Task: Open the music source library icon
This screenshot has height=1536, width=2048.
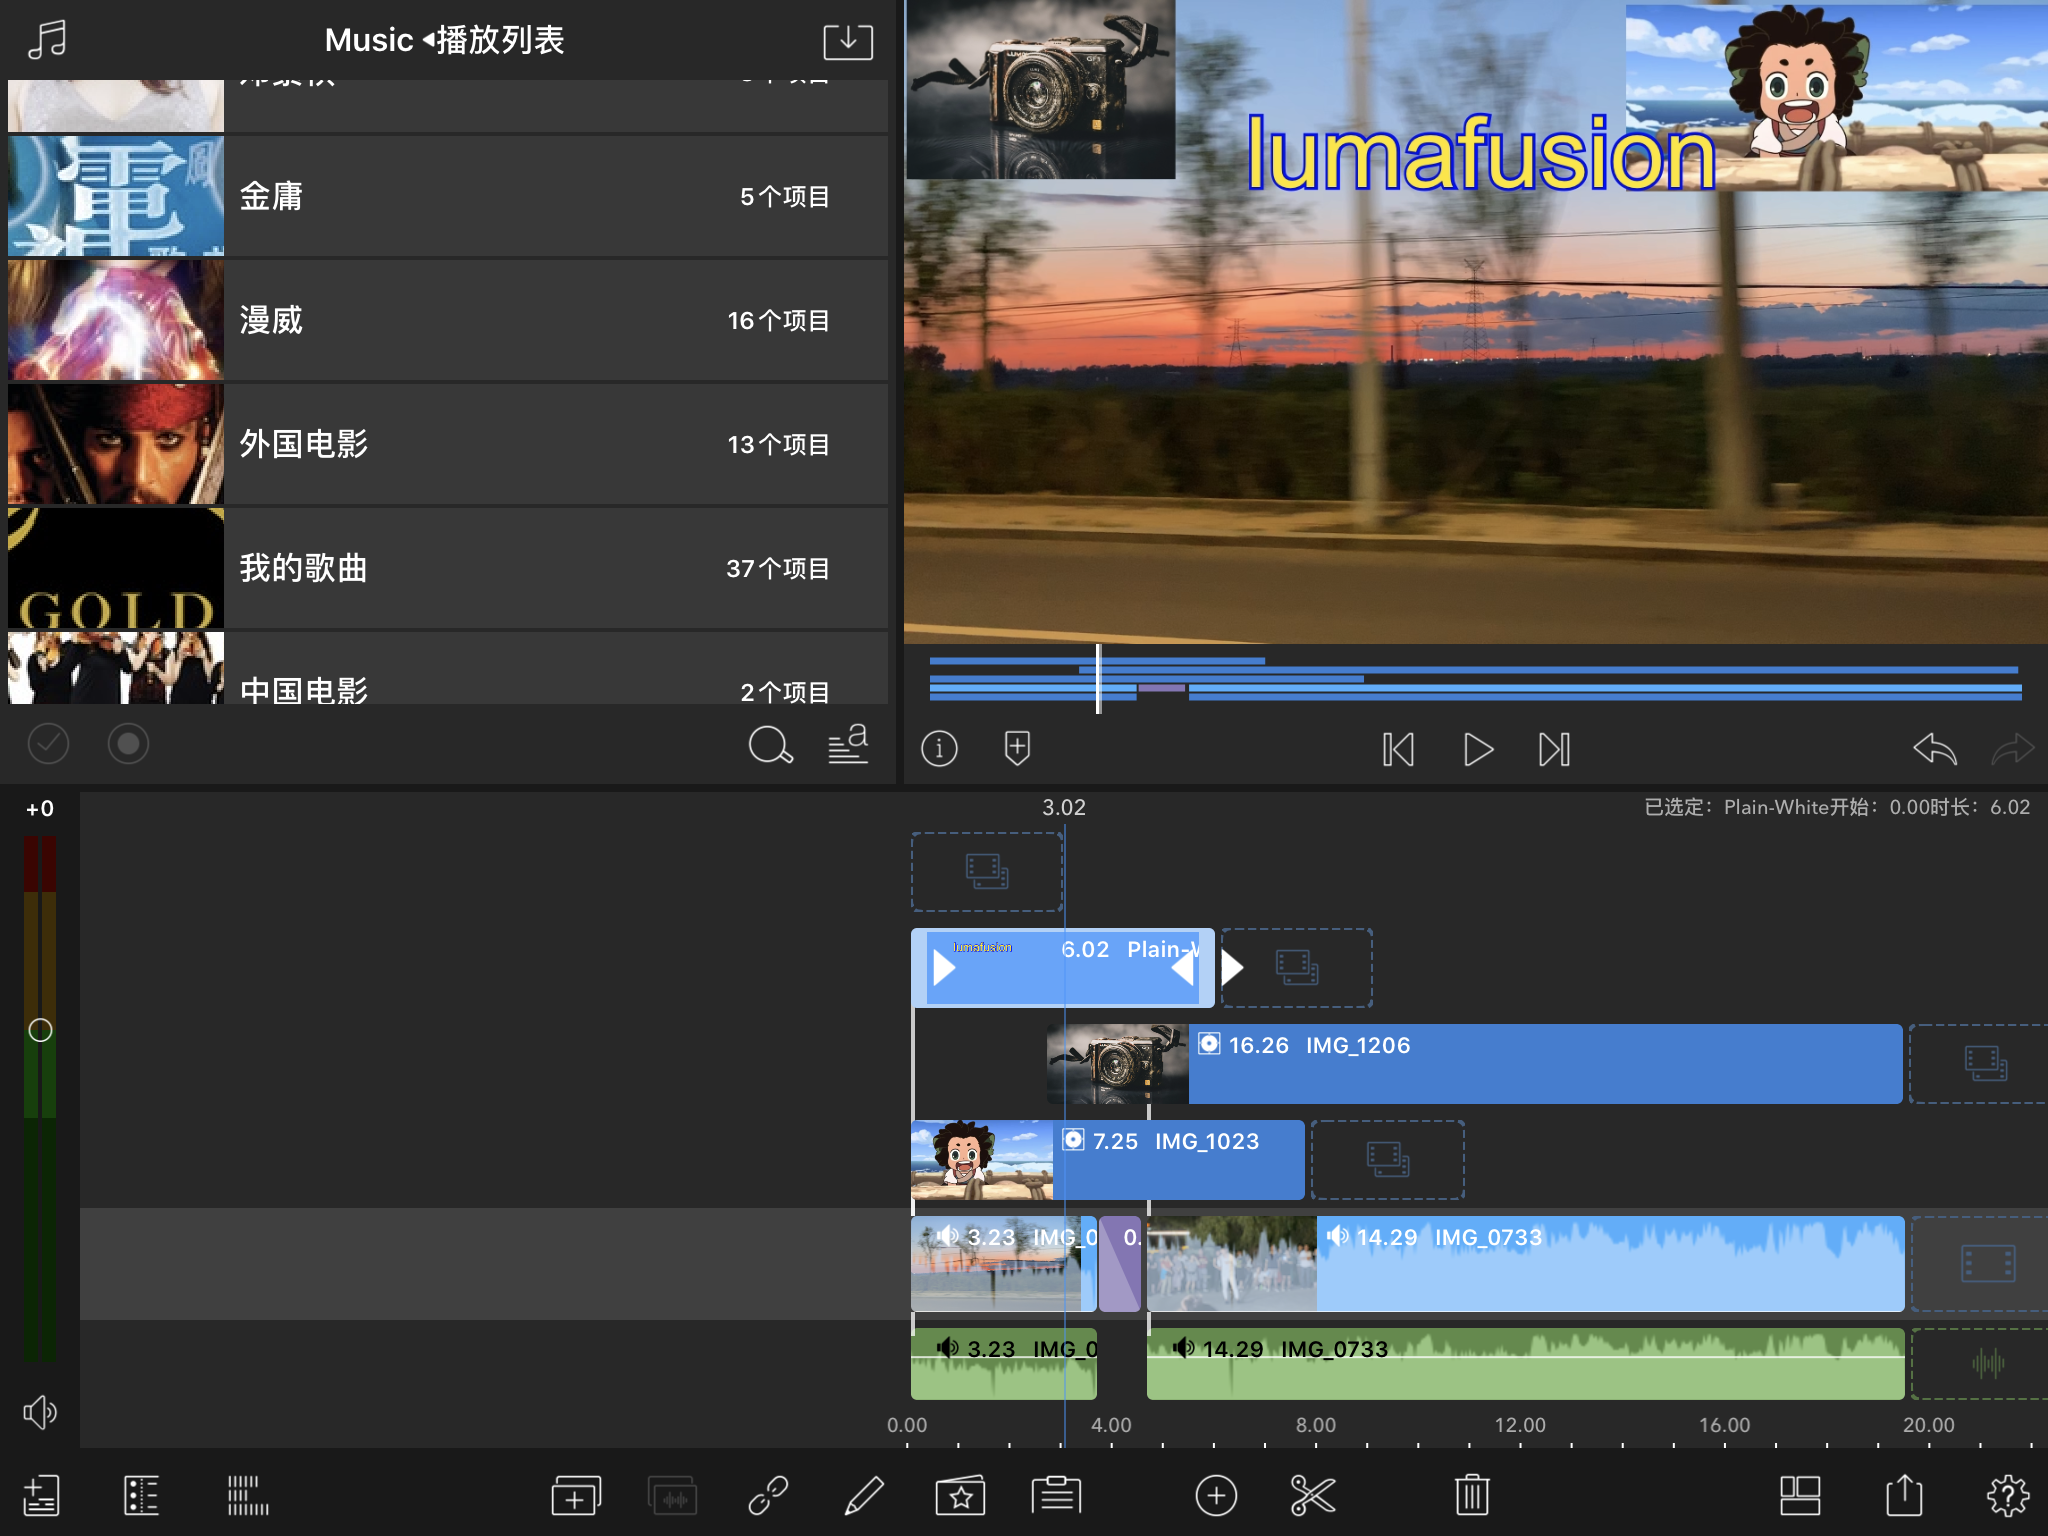Action: click(x=47, y=40)
